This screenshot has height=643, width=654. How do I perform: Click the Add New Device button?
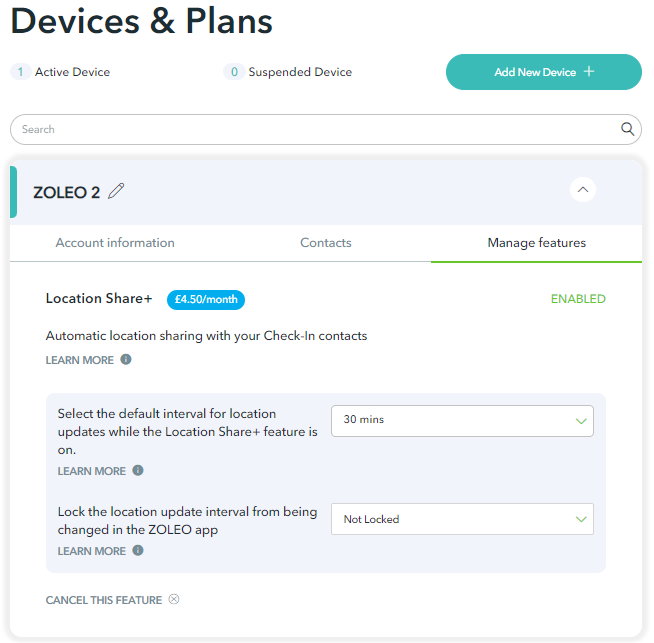543,72
